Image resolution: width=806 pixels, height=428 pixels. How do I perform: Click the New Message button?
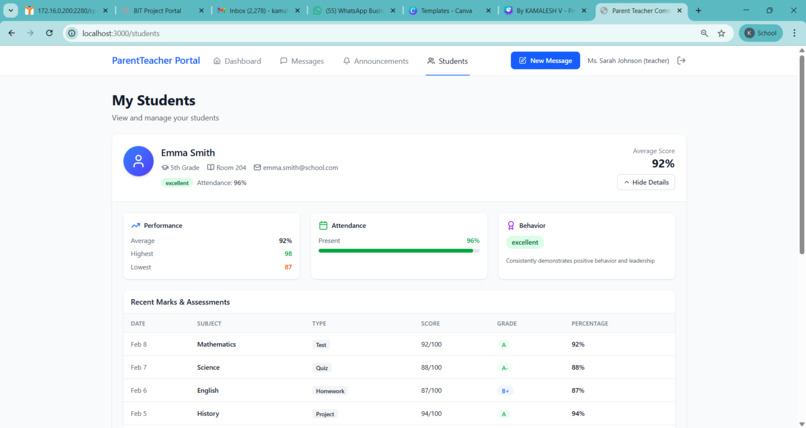pyautogui.click(x=545, y=61)
